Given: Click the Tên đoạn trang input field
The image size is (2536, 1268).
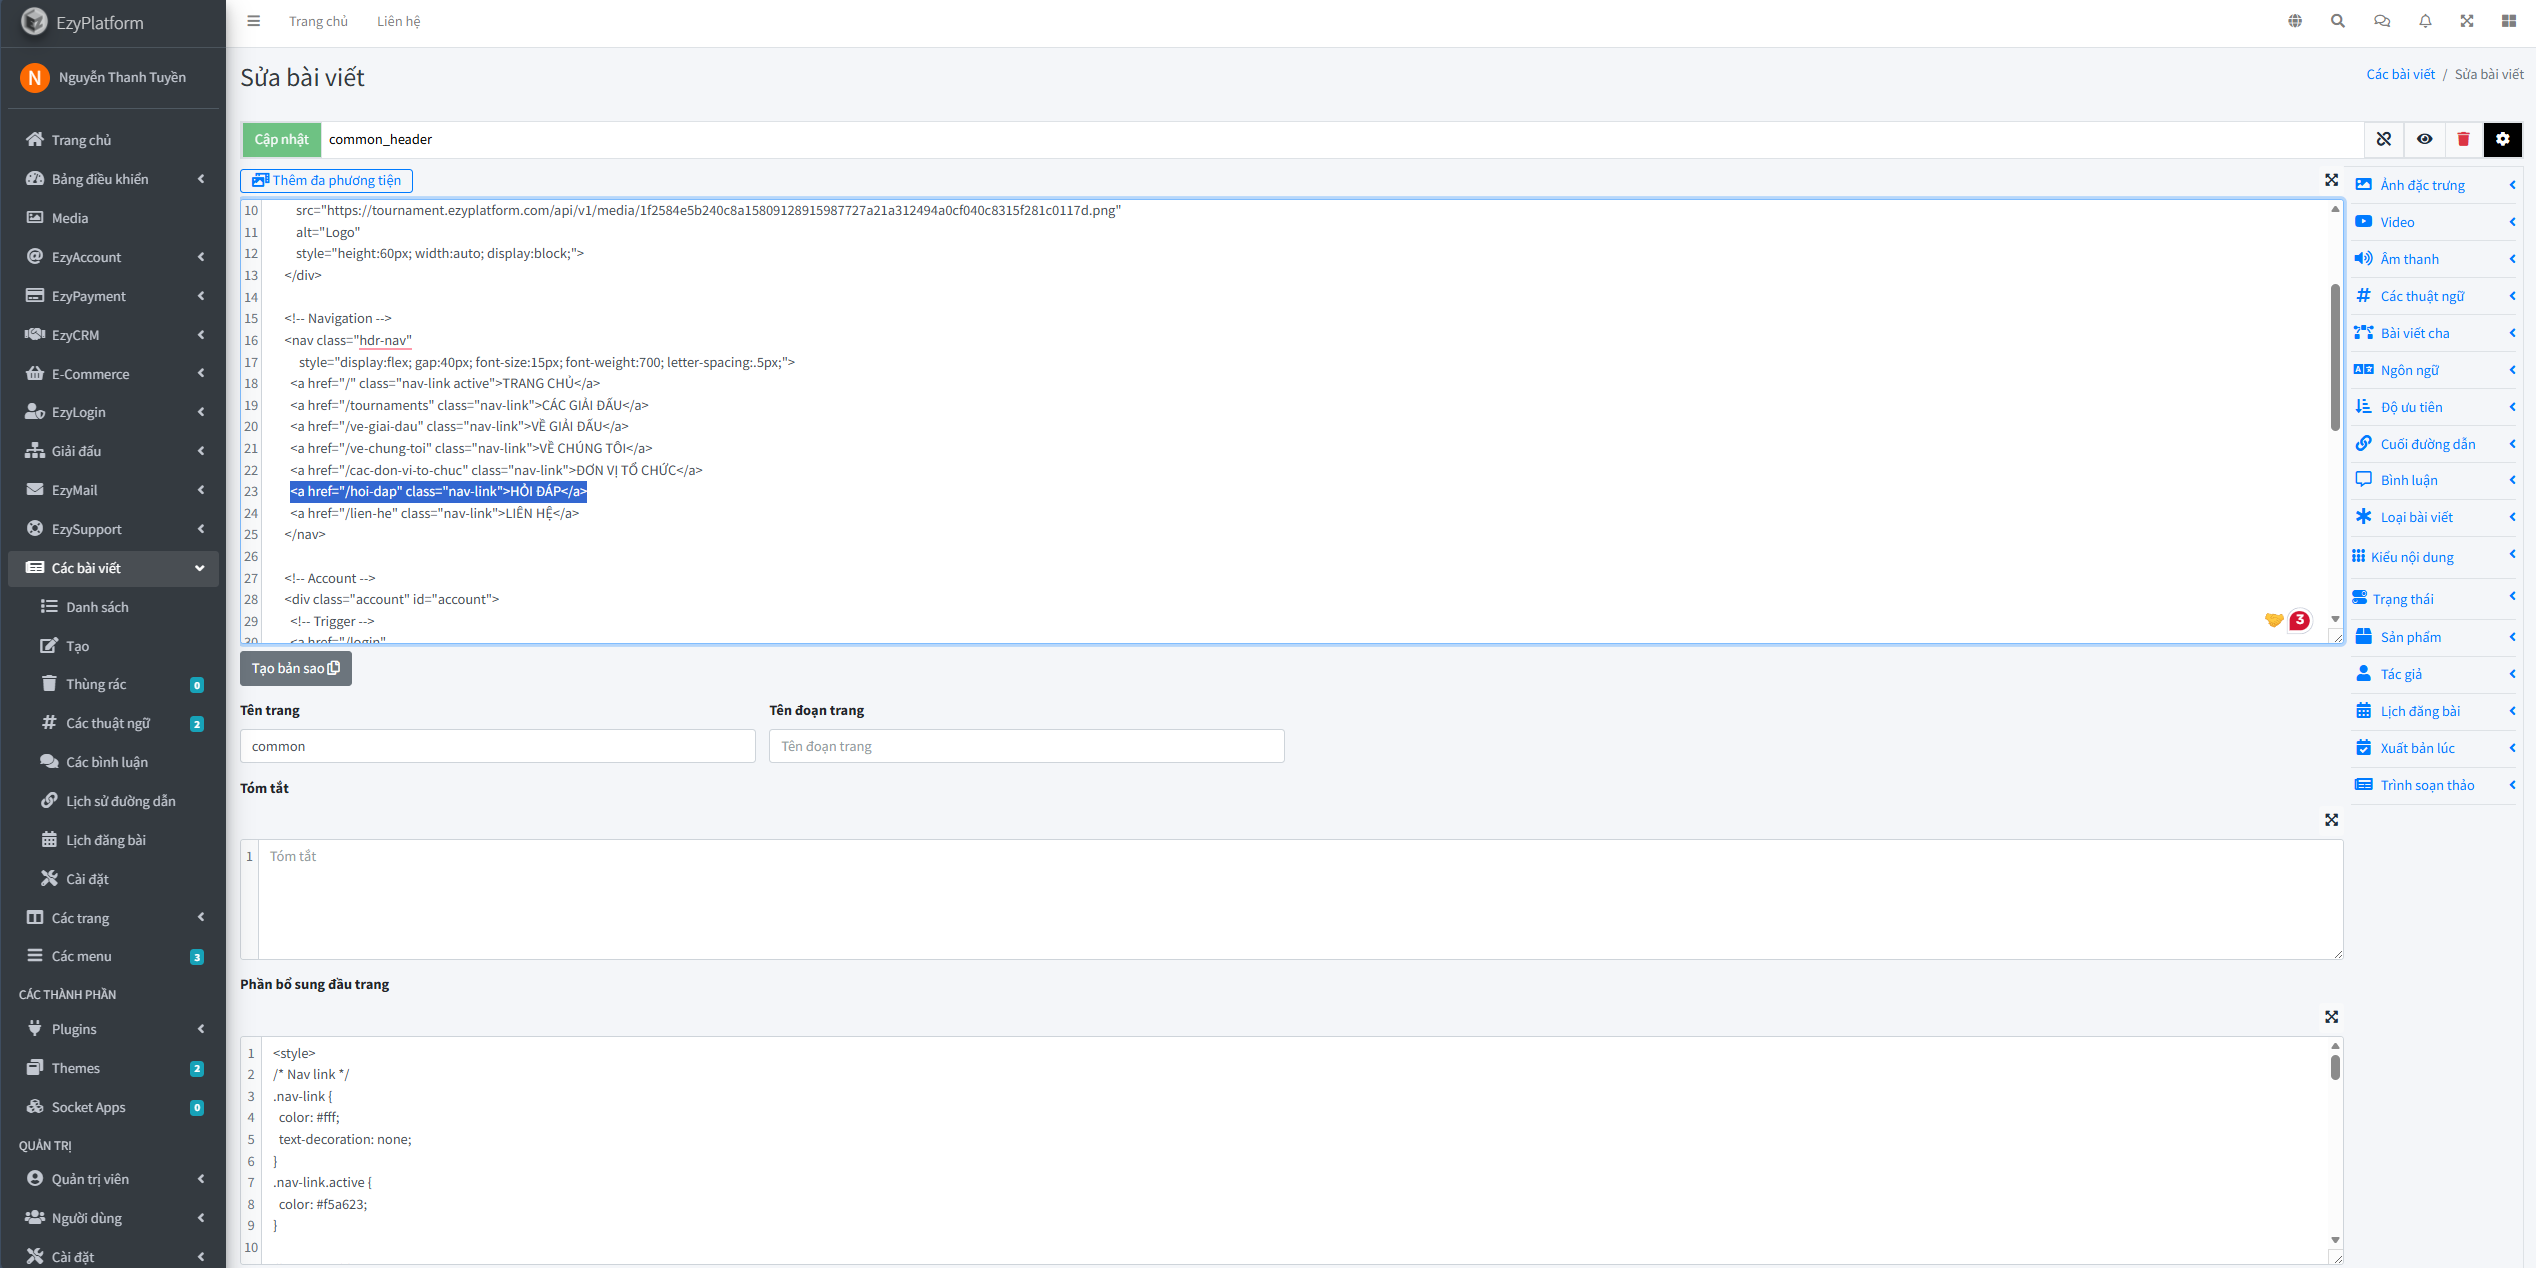Looking at the screenshot, I should click(x=1026, y=746).
